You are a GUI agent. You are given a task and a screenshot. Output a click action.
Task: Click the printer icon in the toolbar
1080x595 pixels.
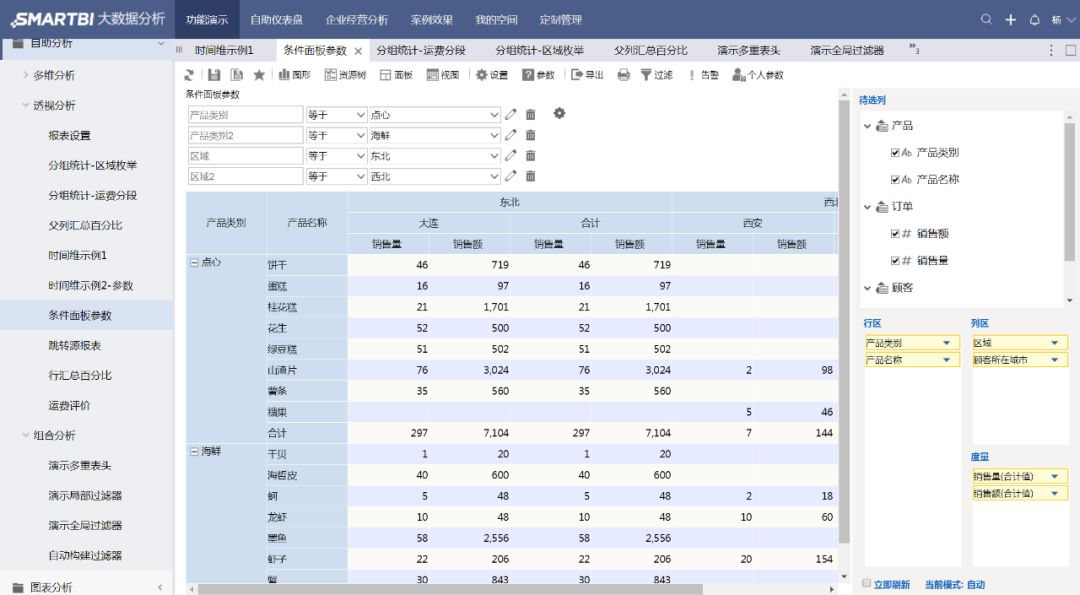click(623, 75)
